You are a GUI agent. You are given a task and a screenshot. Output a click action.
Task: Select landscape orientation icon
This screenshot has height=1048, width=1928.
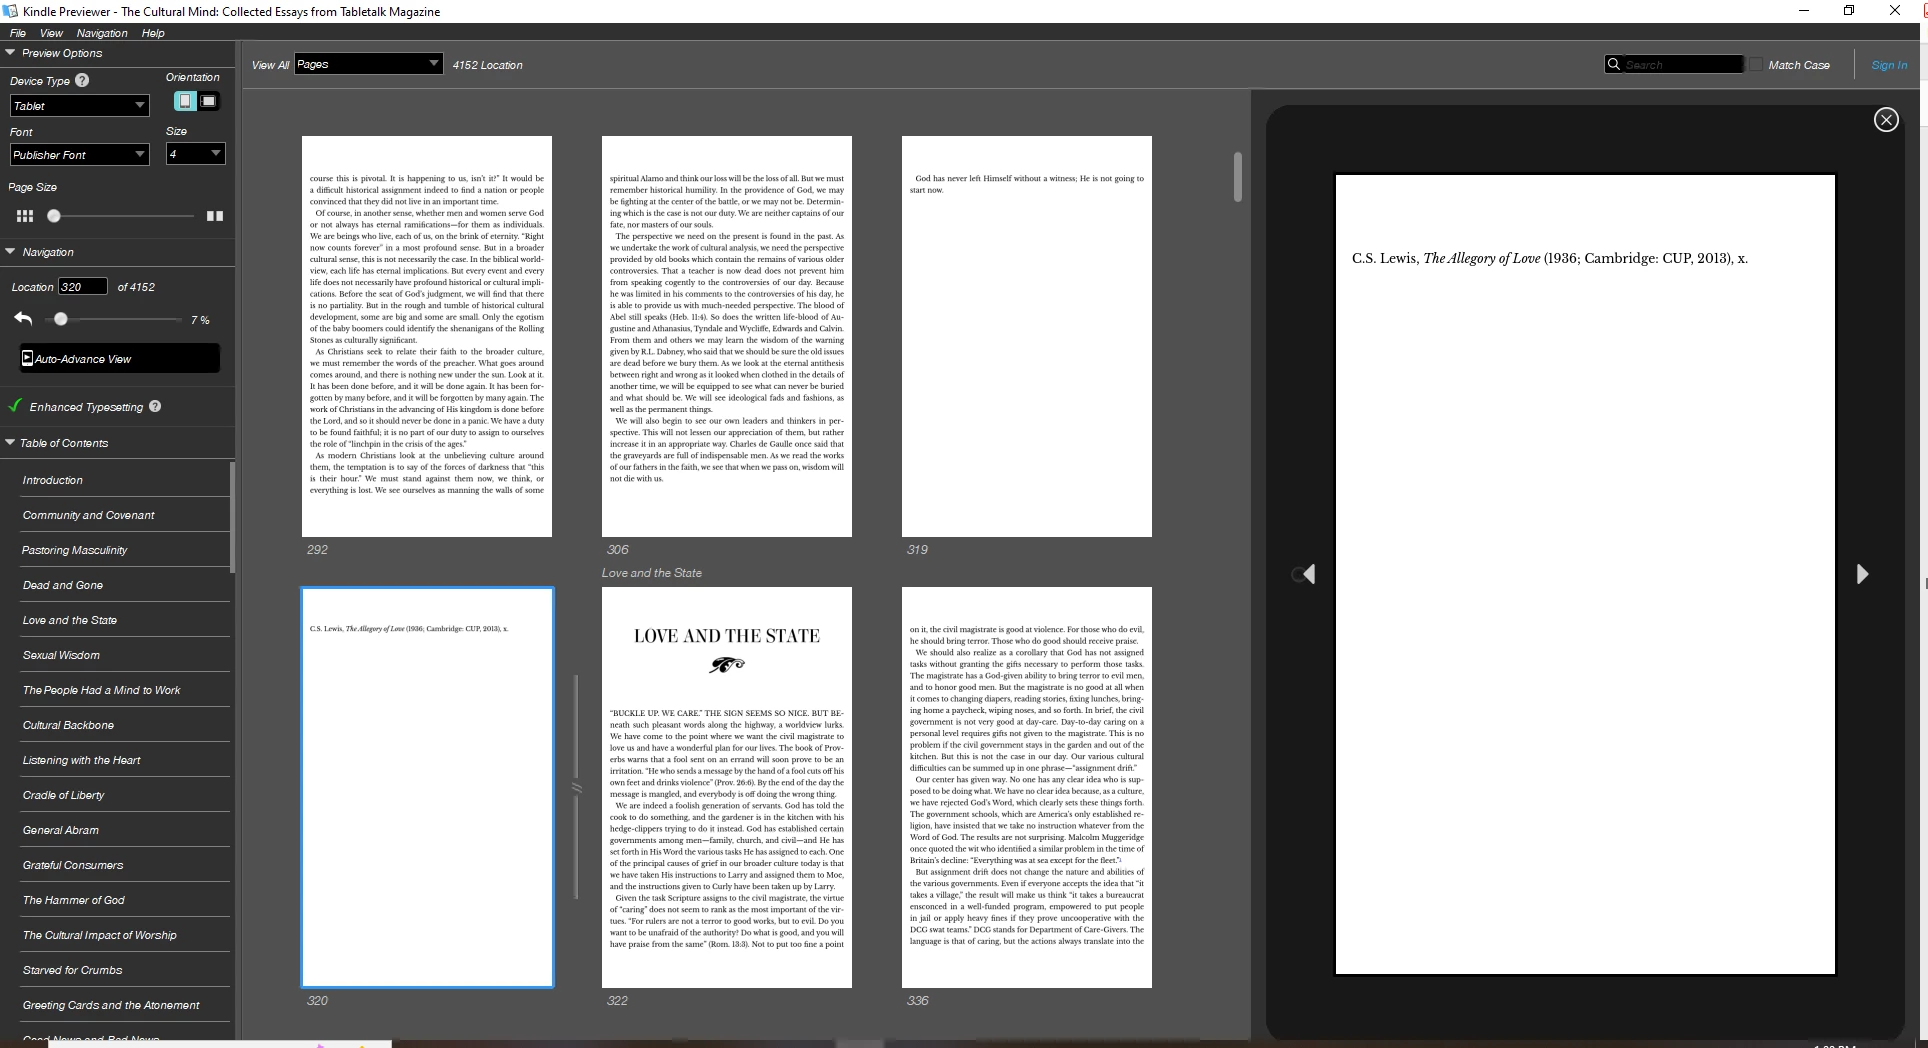(208, 101)
